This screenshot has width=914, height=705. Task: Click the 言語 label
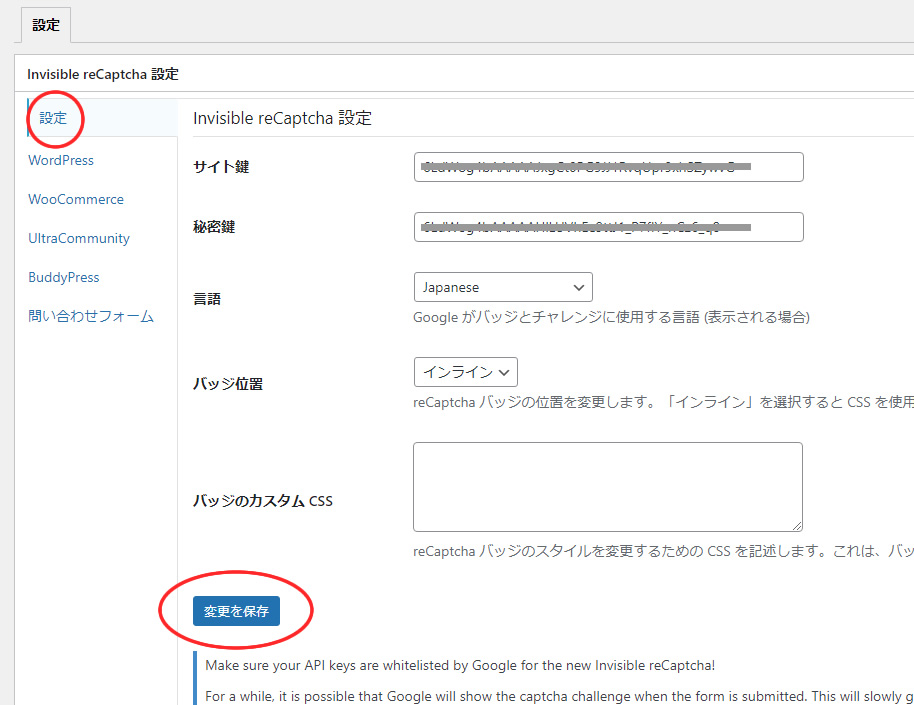click(x=207, y=299)
